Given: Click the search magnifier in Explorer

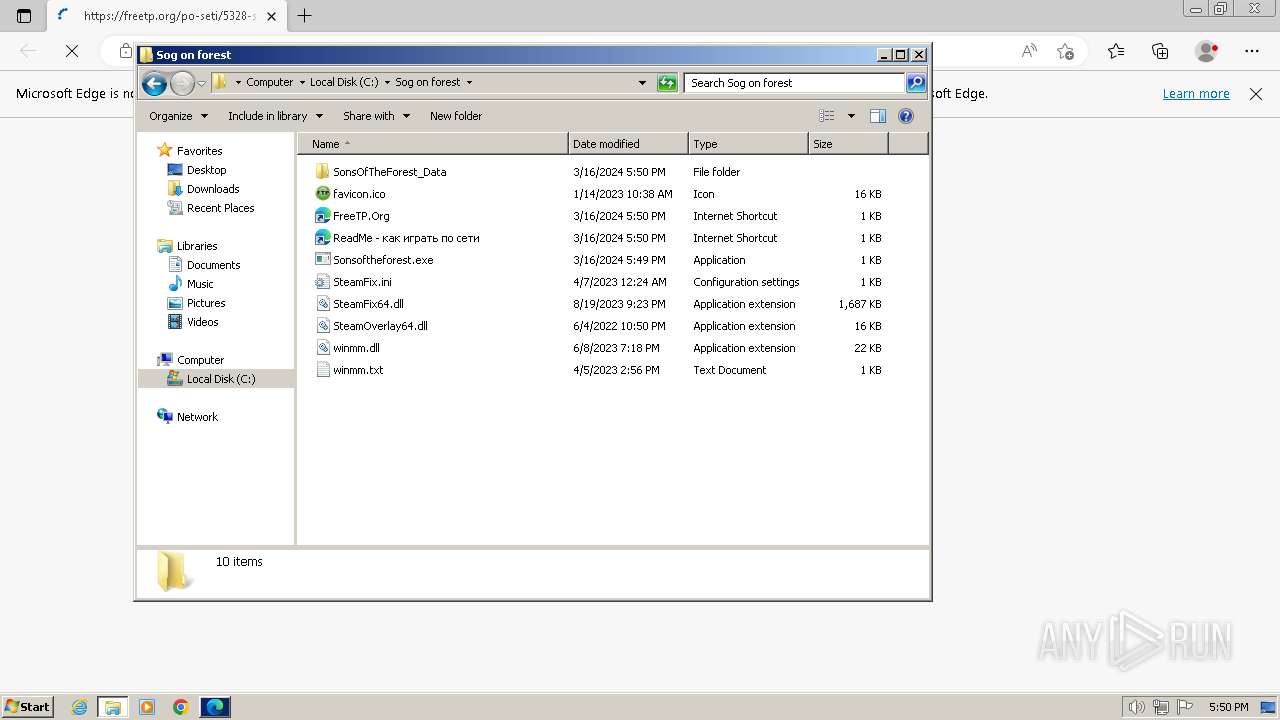Looking at the screenshot, I should click(916, 83).
